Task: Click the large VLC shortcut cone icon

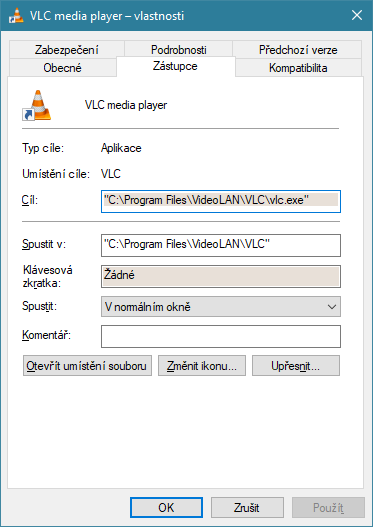Action: (x=37, y=105)
